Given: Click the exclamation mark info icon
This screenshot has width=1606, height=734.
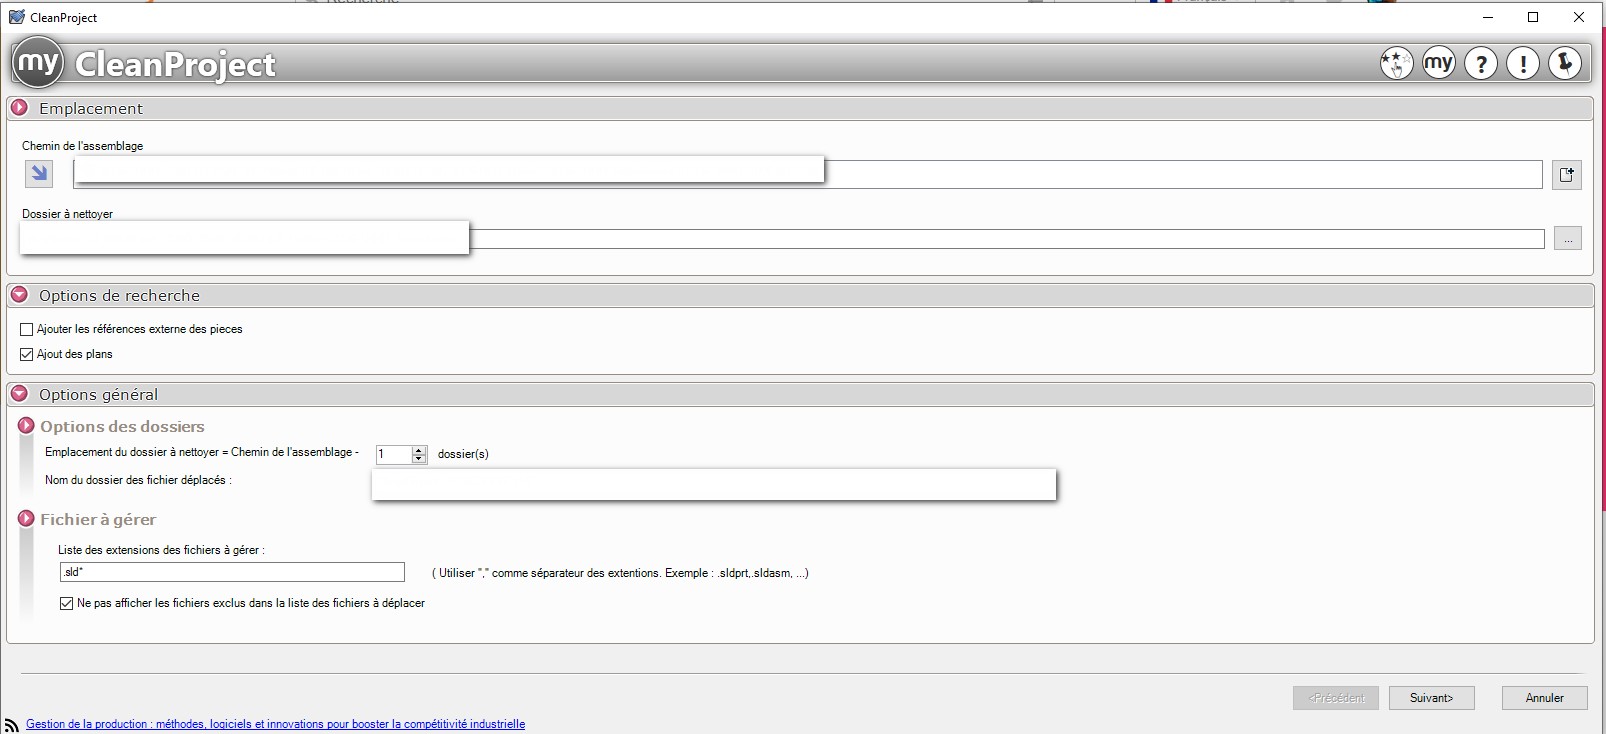Looking at the screenshot, I should pos(1523,64).
